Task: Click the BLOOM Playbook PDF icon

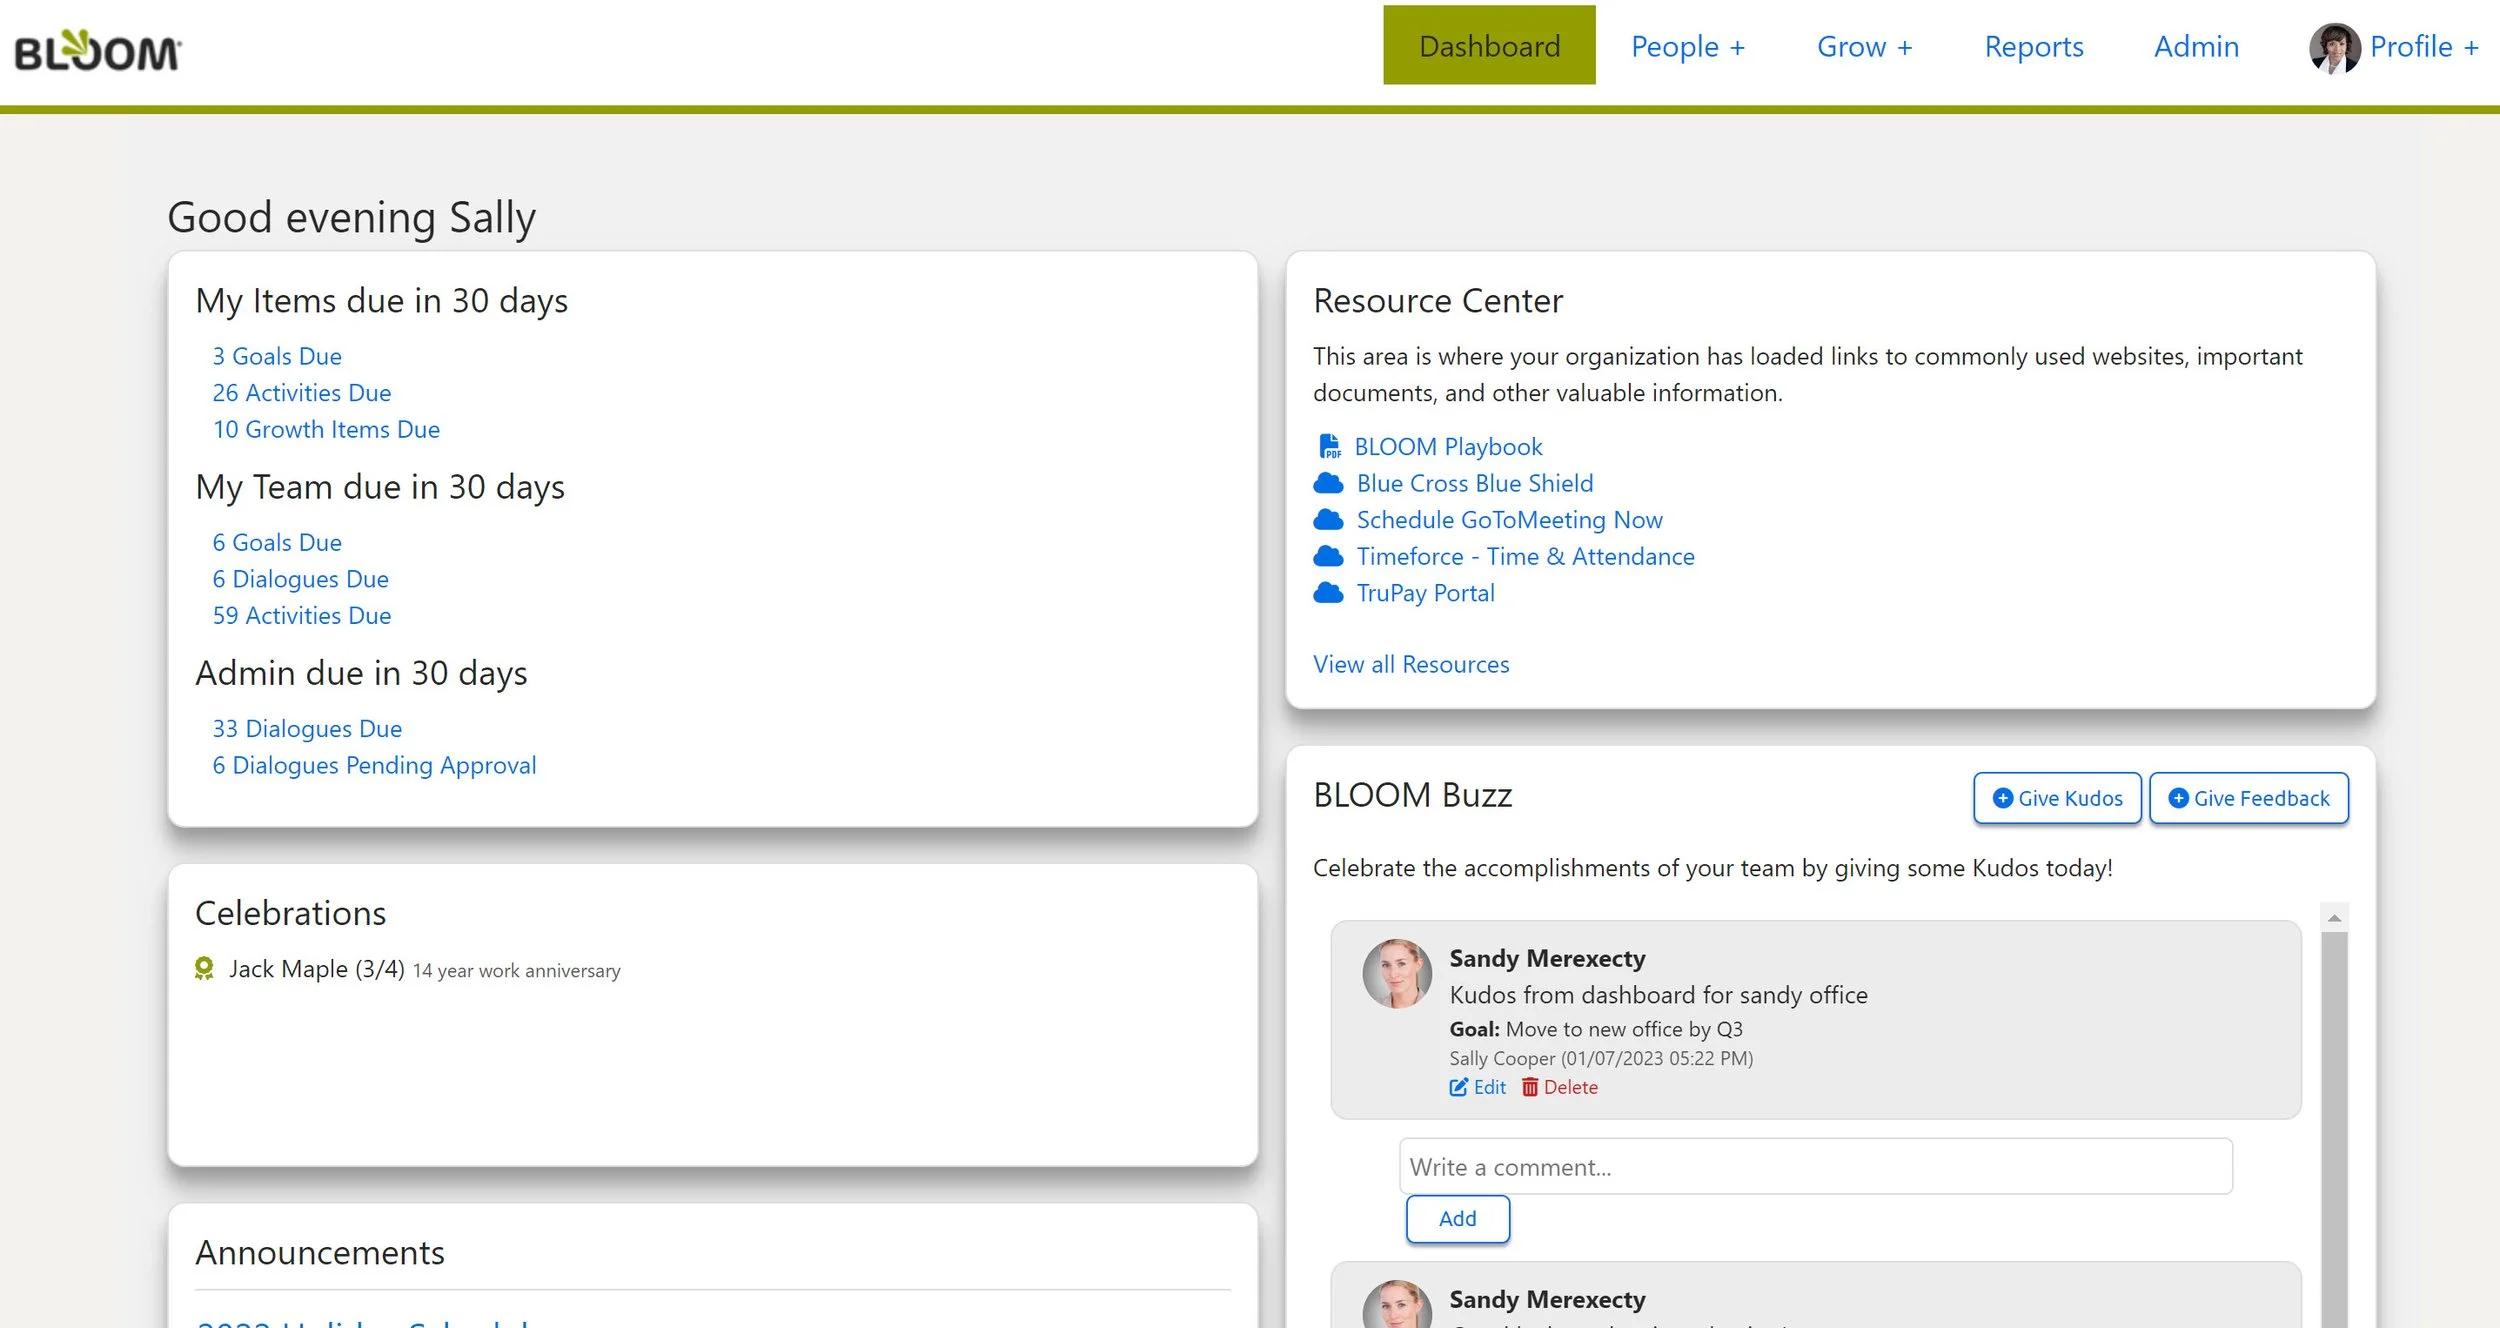Action: tap(1329, 446)
